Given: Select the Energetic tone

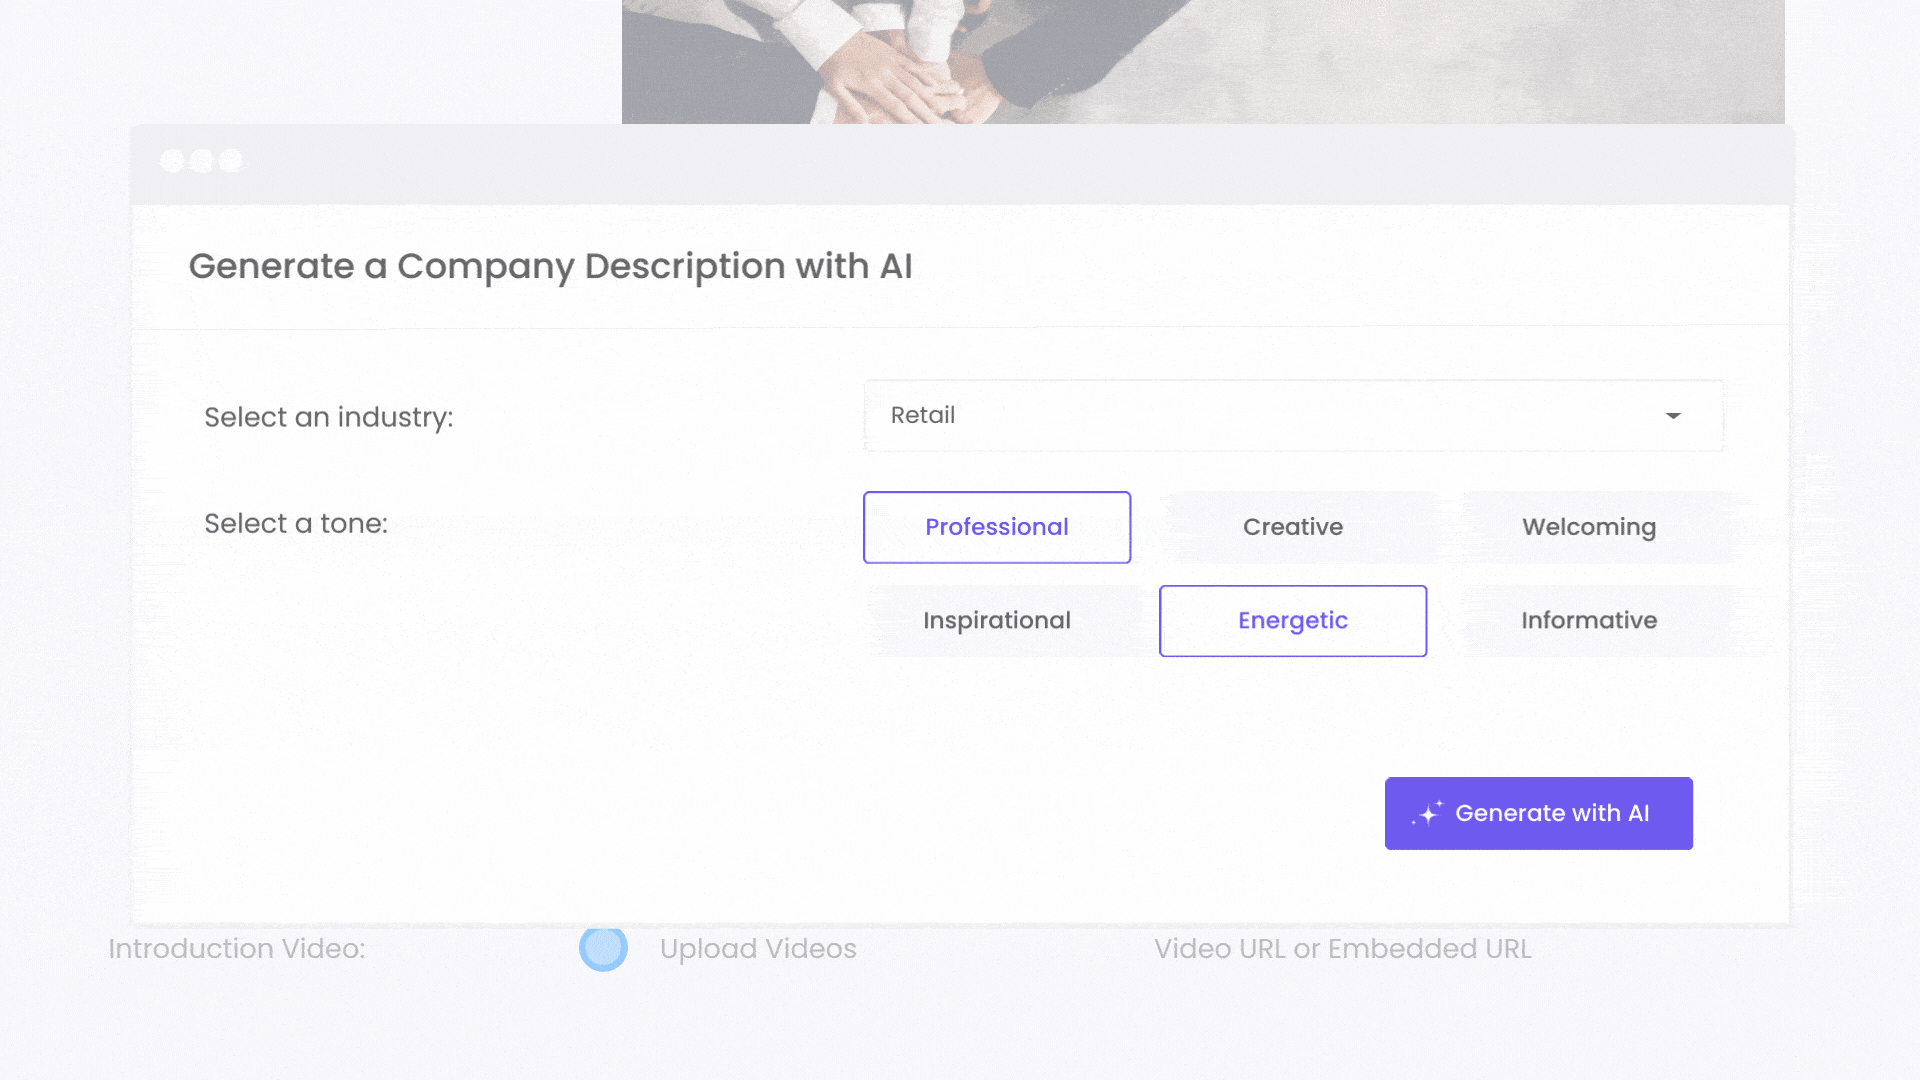Looking at the screenshot, I should 1292,620.
